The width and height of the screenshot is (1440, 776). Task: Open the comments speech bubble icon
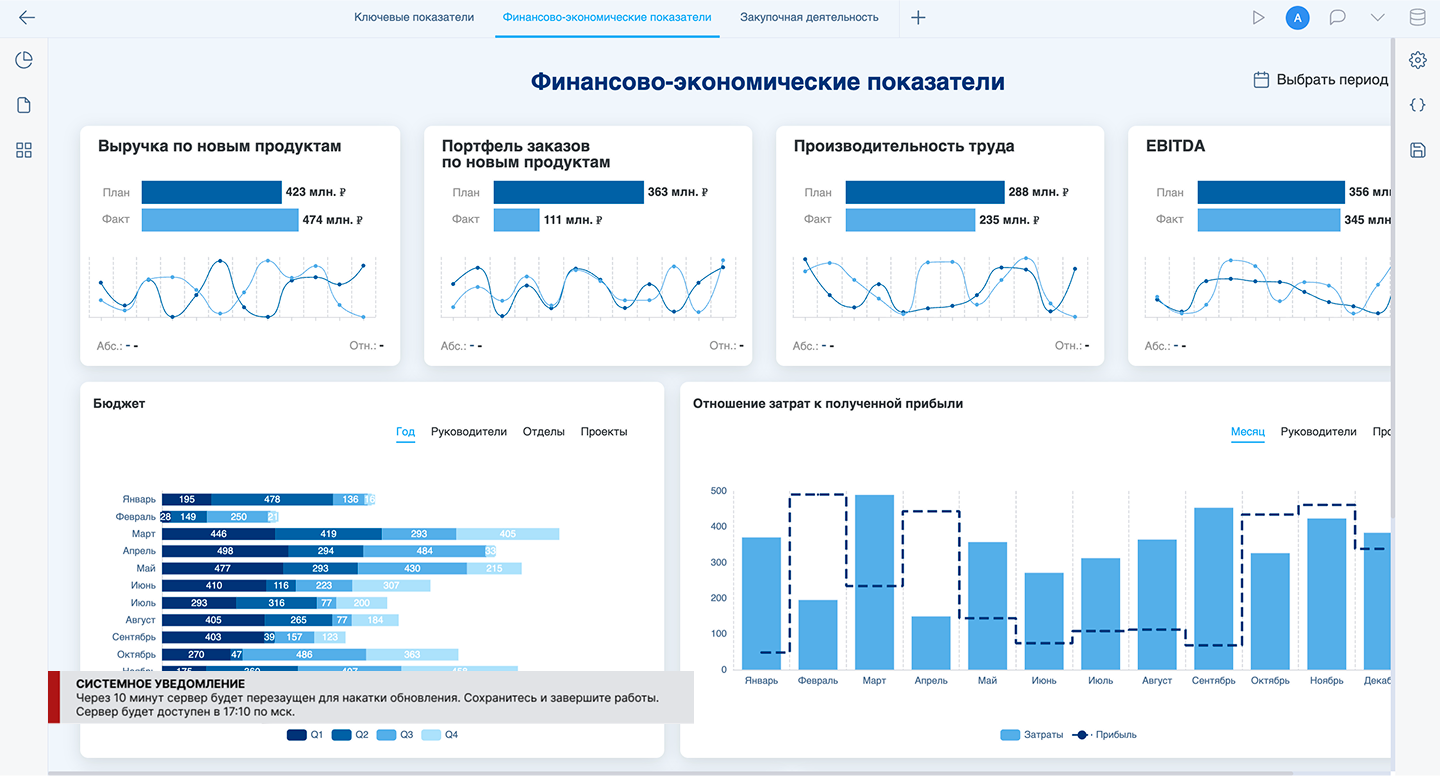pyautogui.click(x=1337, y=18)
